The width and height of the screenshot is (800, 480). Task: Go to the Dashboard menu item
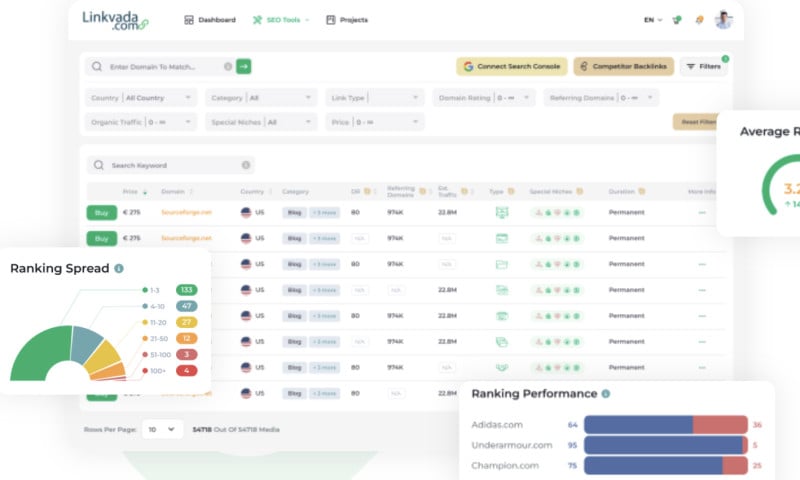(x=211, y=20)
